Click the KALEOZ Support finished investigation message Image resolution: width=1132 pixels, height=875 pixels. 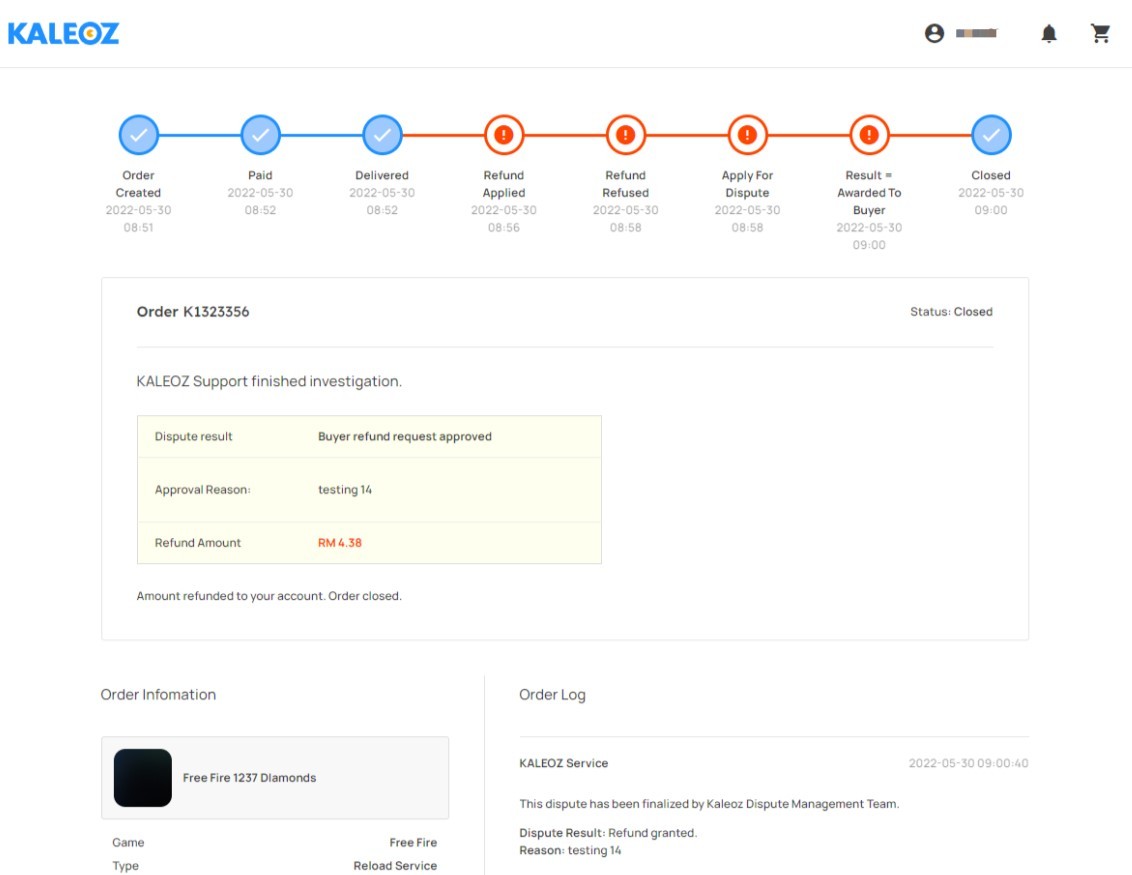click(x=269, y=381)
